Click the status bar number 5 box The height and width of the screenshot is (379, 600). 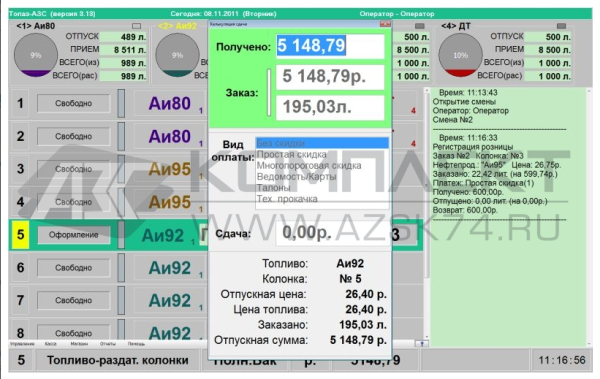pyautogui.click(x=21, y=360)
